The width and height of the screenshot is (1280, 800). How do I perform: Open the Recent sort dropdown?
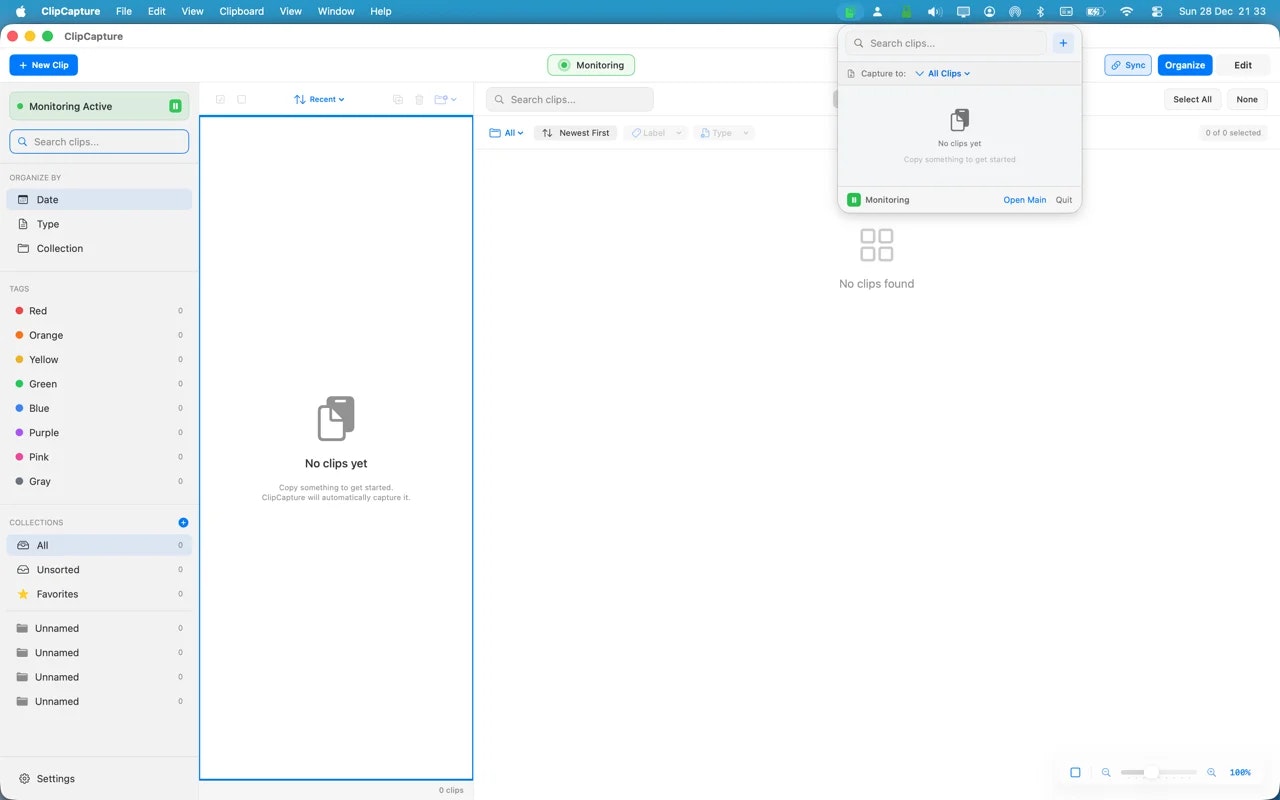coord(319,99)
